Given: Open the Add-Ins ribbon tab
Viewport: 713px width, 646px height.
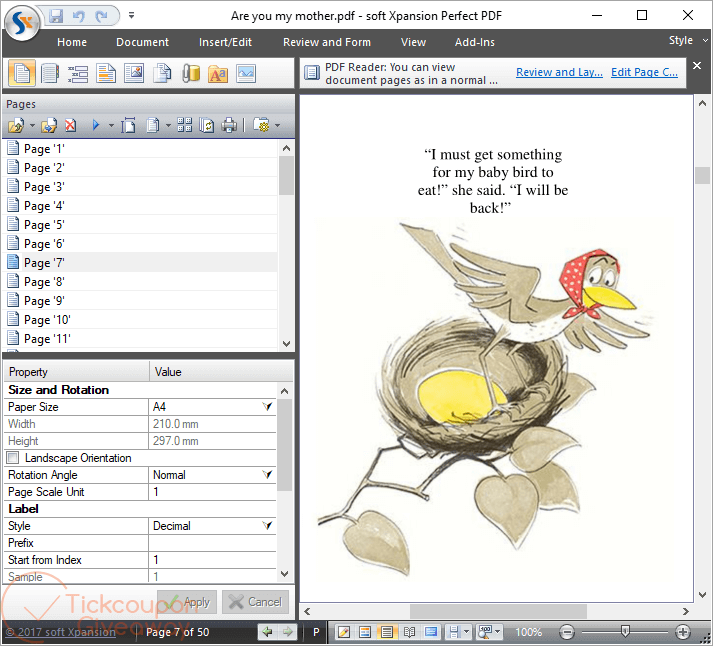Looking at the screenshot, I should [475, 42].
